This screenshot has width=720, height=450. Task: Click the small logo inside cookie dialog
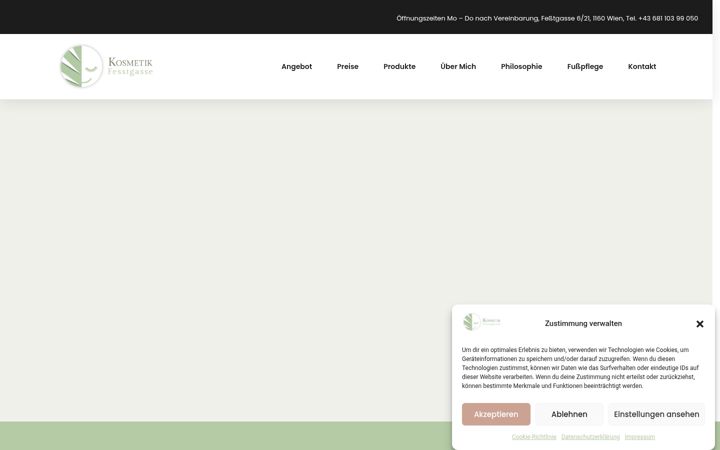[482, 322]
